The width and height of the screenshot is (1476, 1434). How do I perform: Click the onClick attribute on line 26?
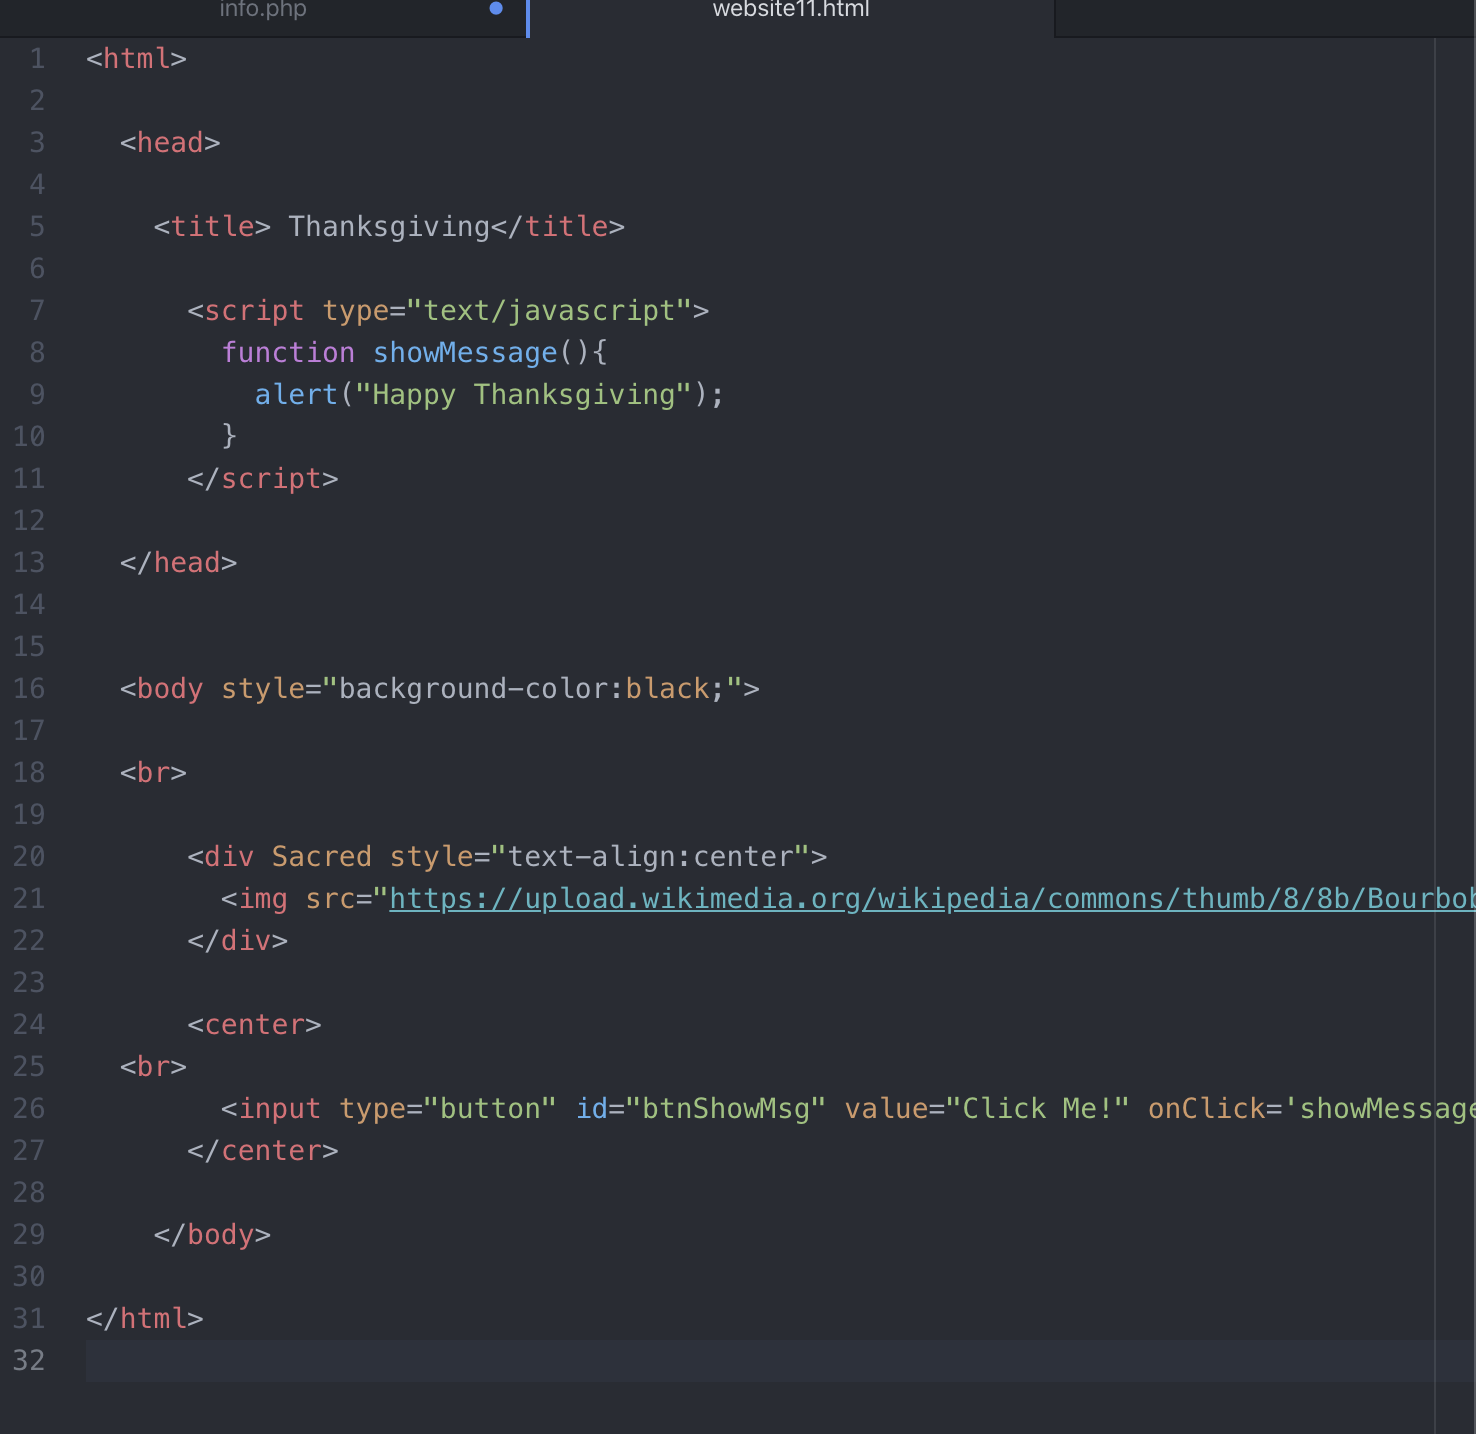click(1207, 1109)
